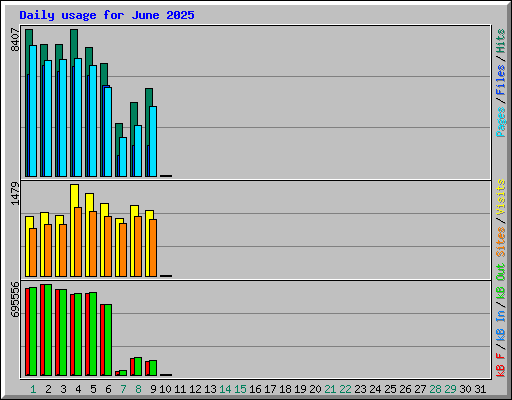
Task: Click day 3 on the date axis
Action: click(63, 389)
